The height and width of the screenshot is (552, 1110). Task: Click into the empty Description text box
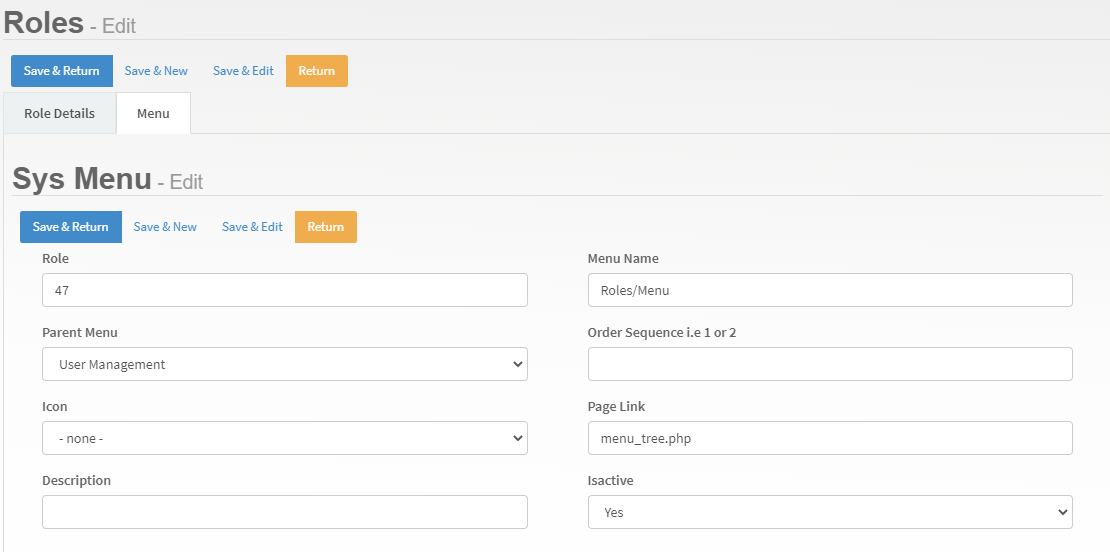(x=284, y=512)
